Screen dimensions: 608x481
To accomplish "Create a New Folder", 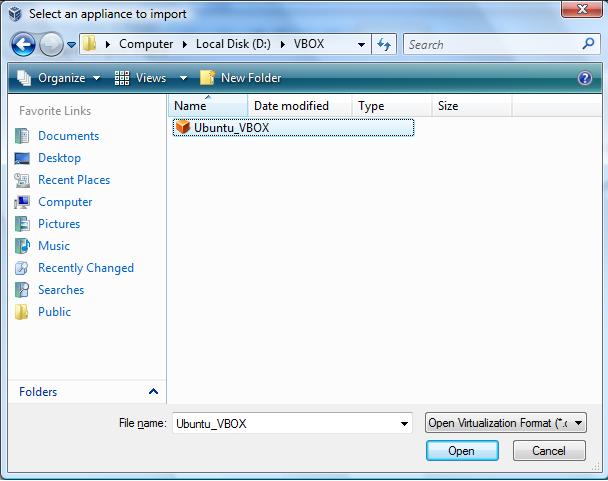I will pos(241,78).
